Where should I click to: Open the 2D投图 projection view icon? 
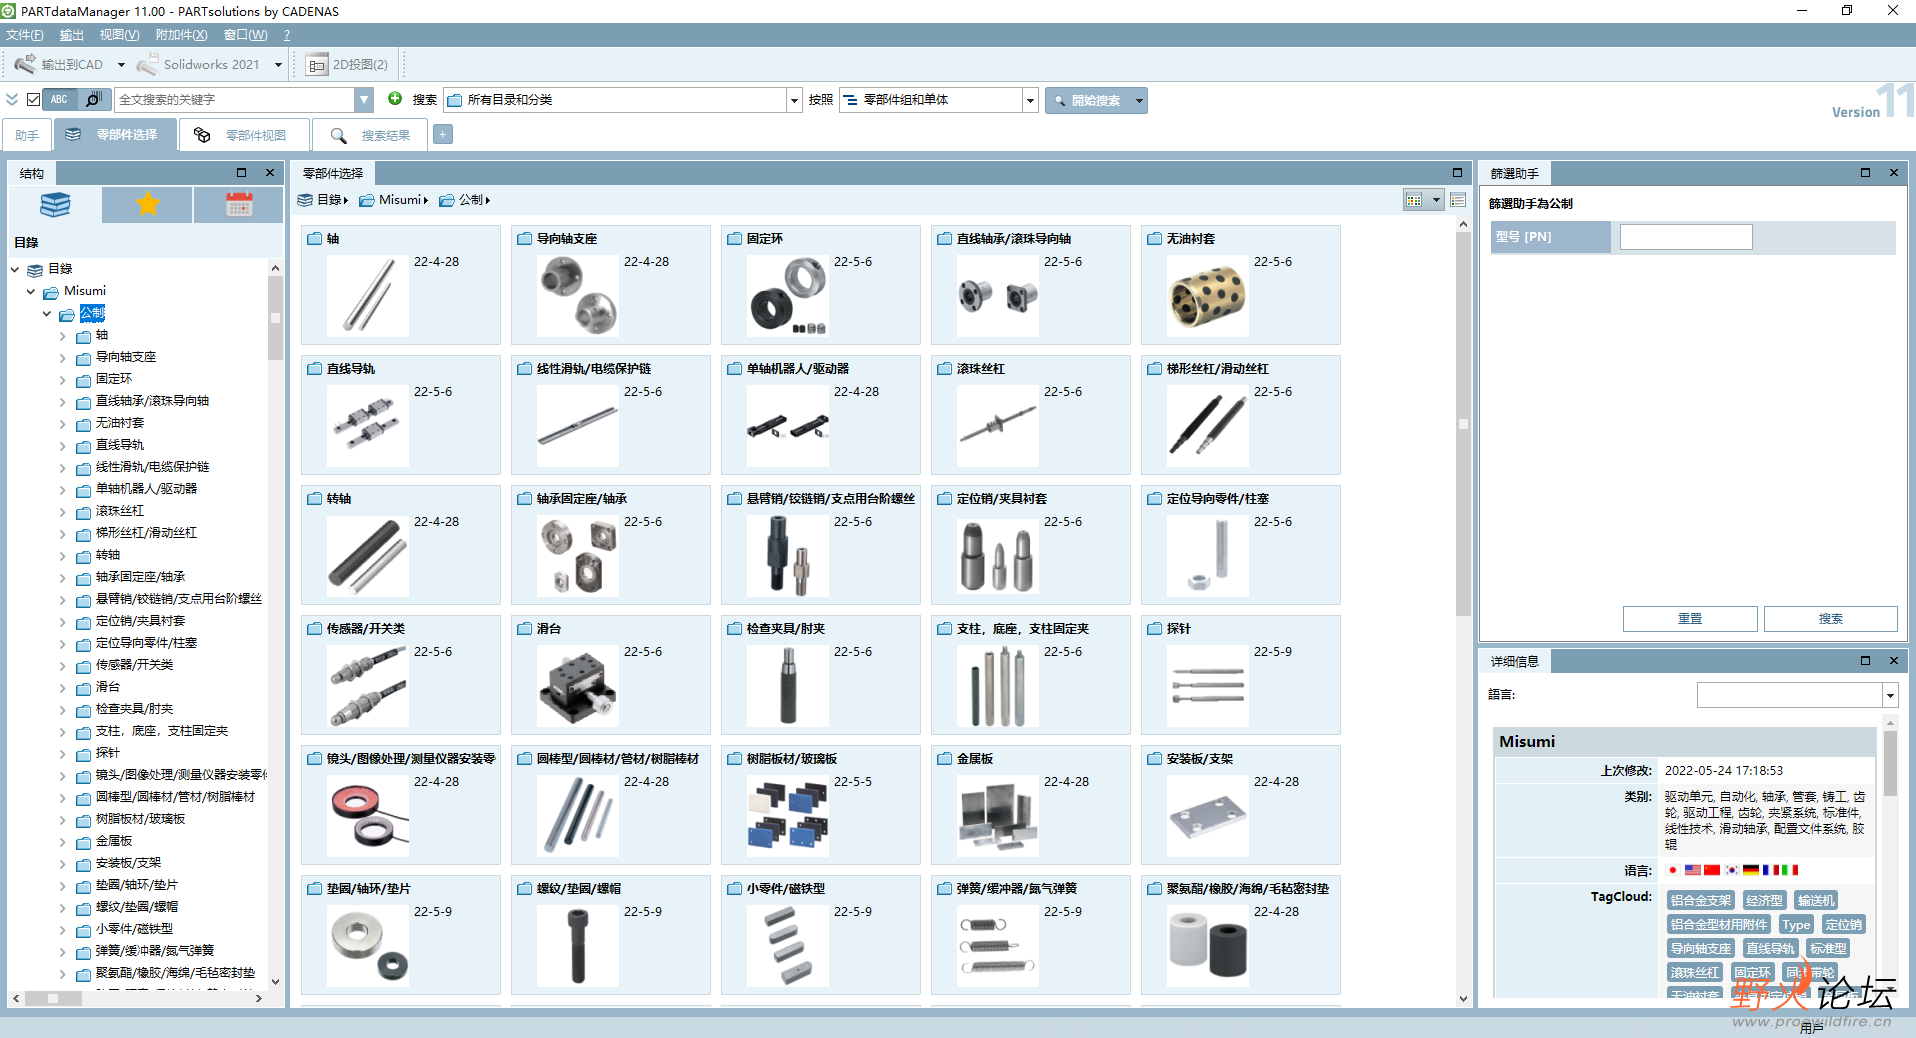(317, 64)
